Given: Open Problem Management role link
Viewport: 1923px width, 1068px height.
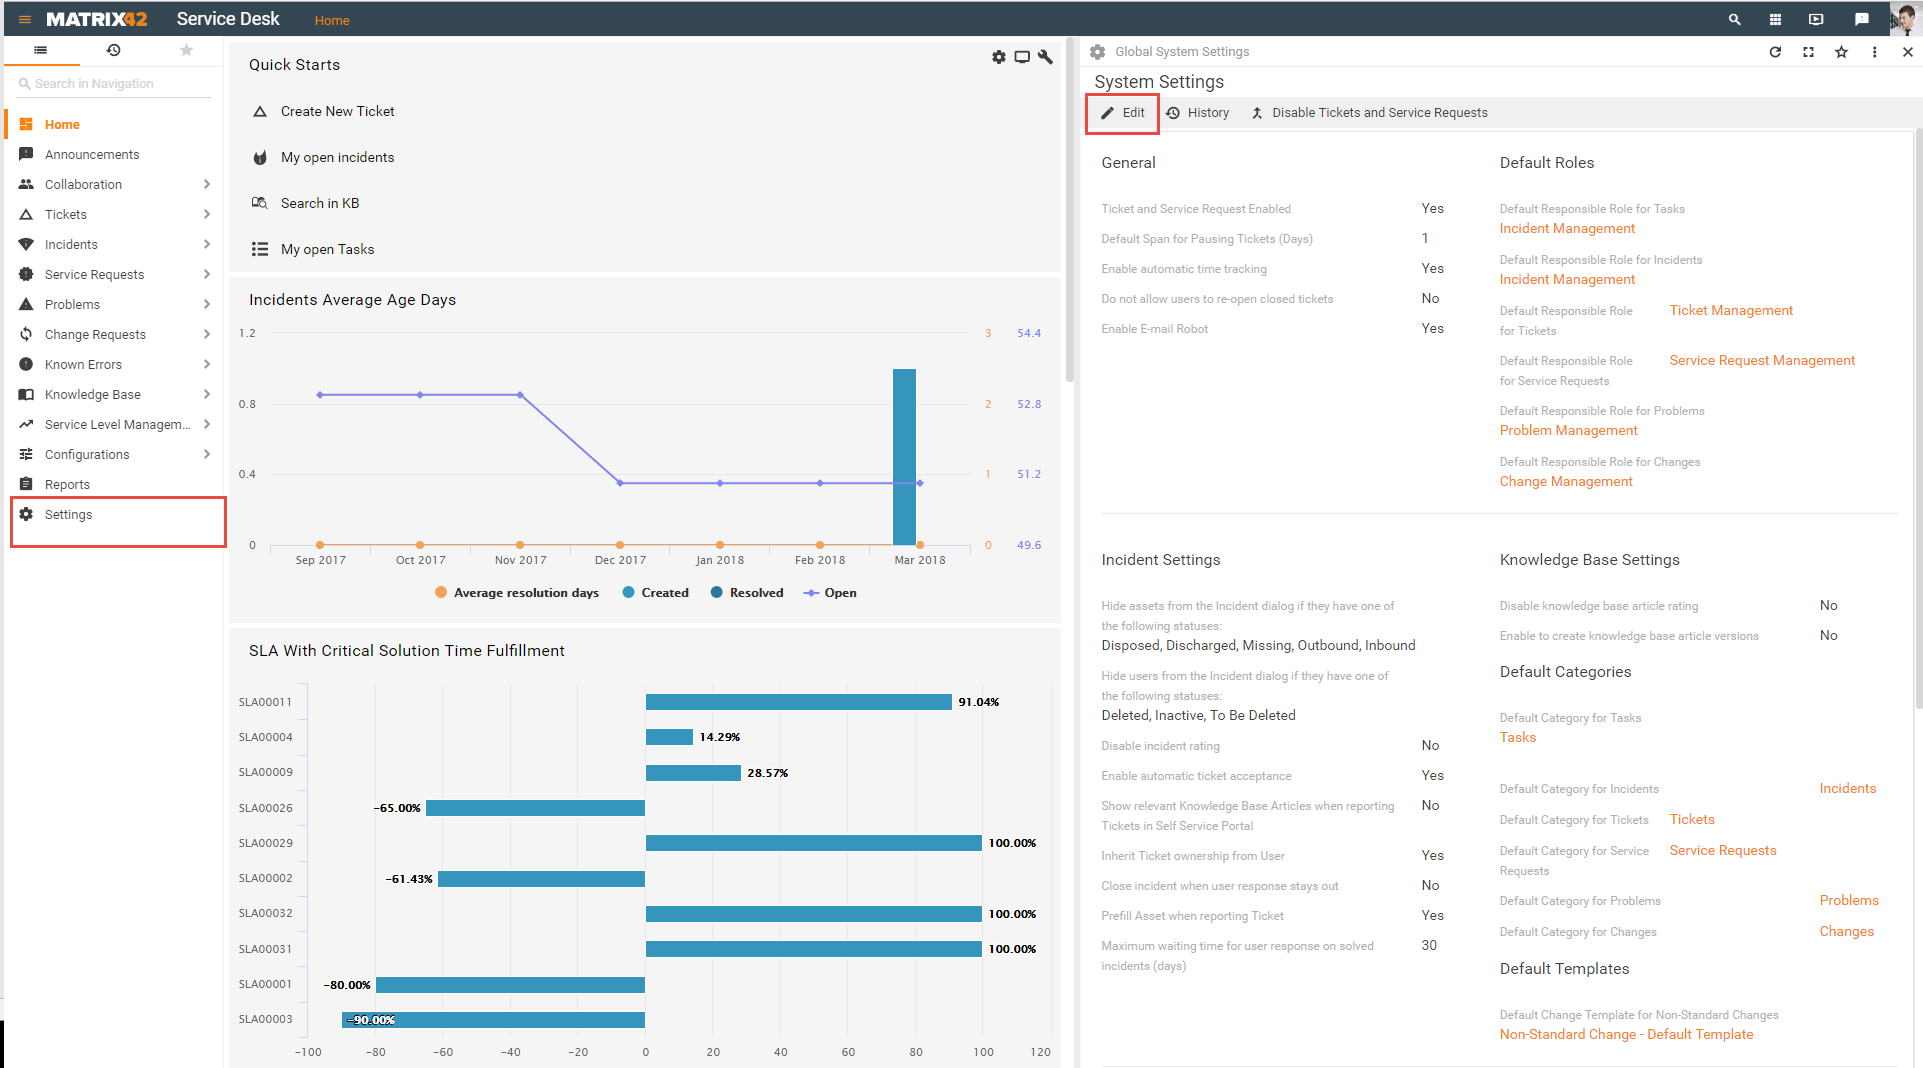Looking at the screenshot, I should tap(1568, 430).
